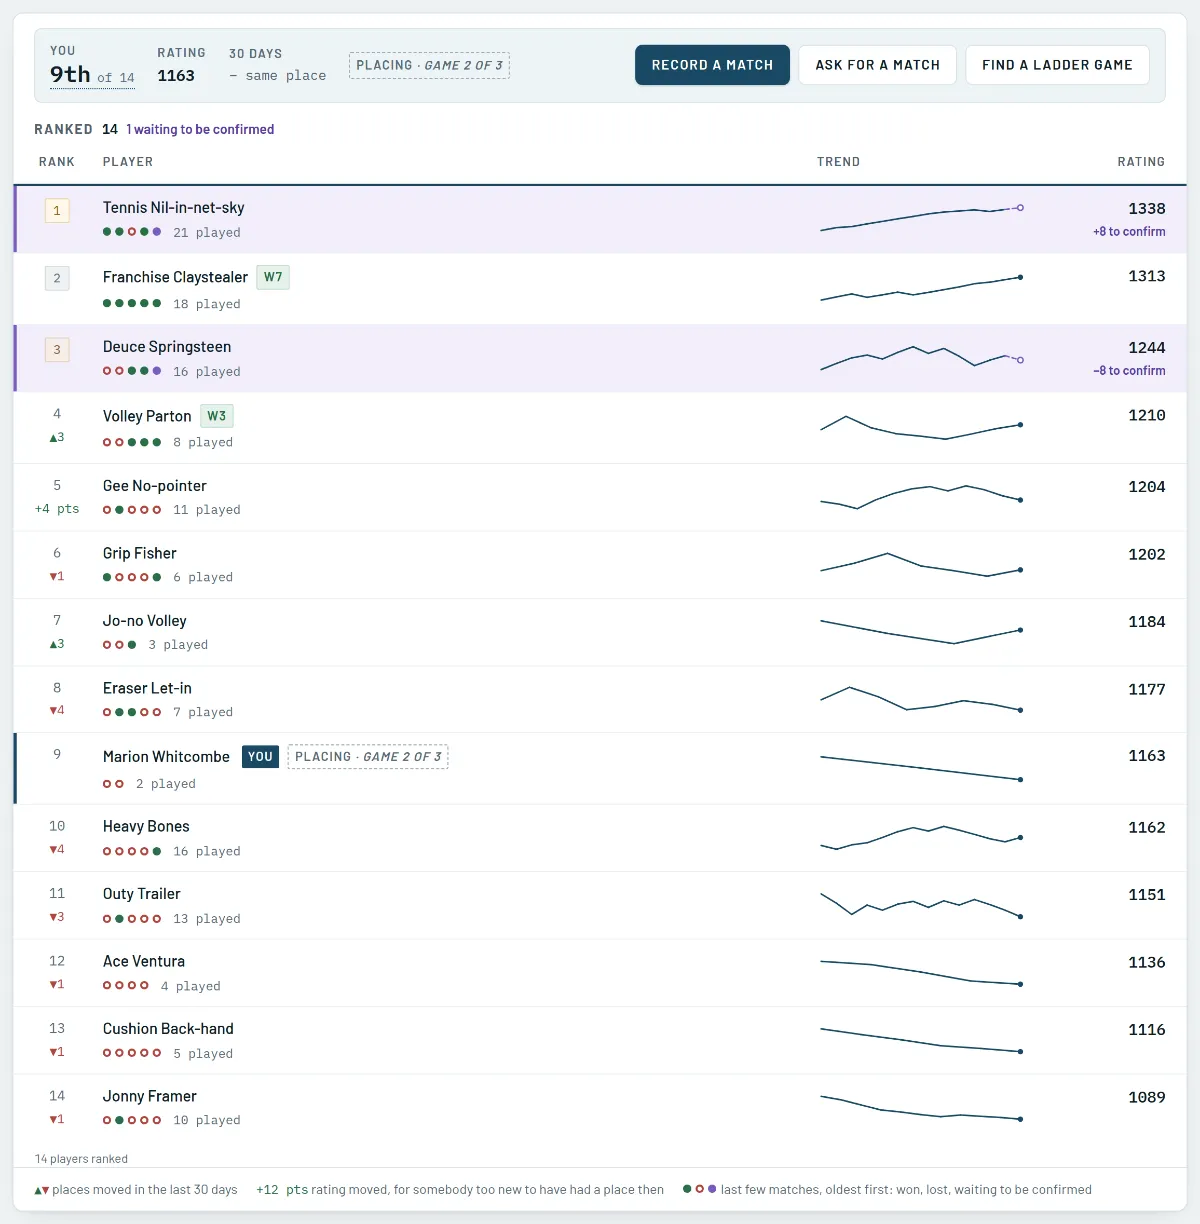The height and width of the screenshot is (1224, 1200).
Task: Click the Record a Match button
Action: [x=712, y=65]
